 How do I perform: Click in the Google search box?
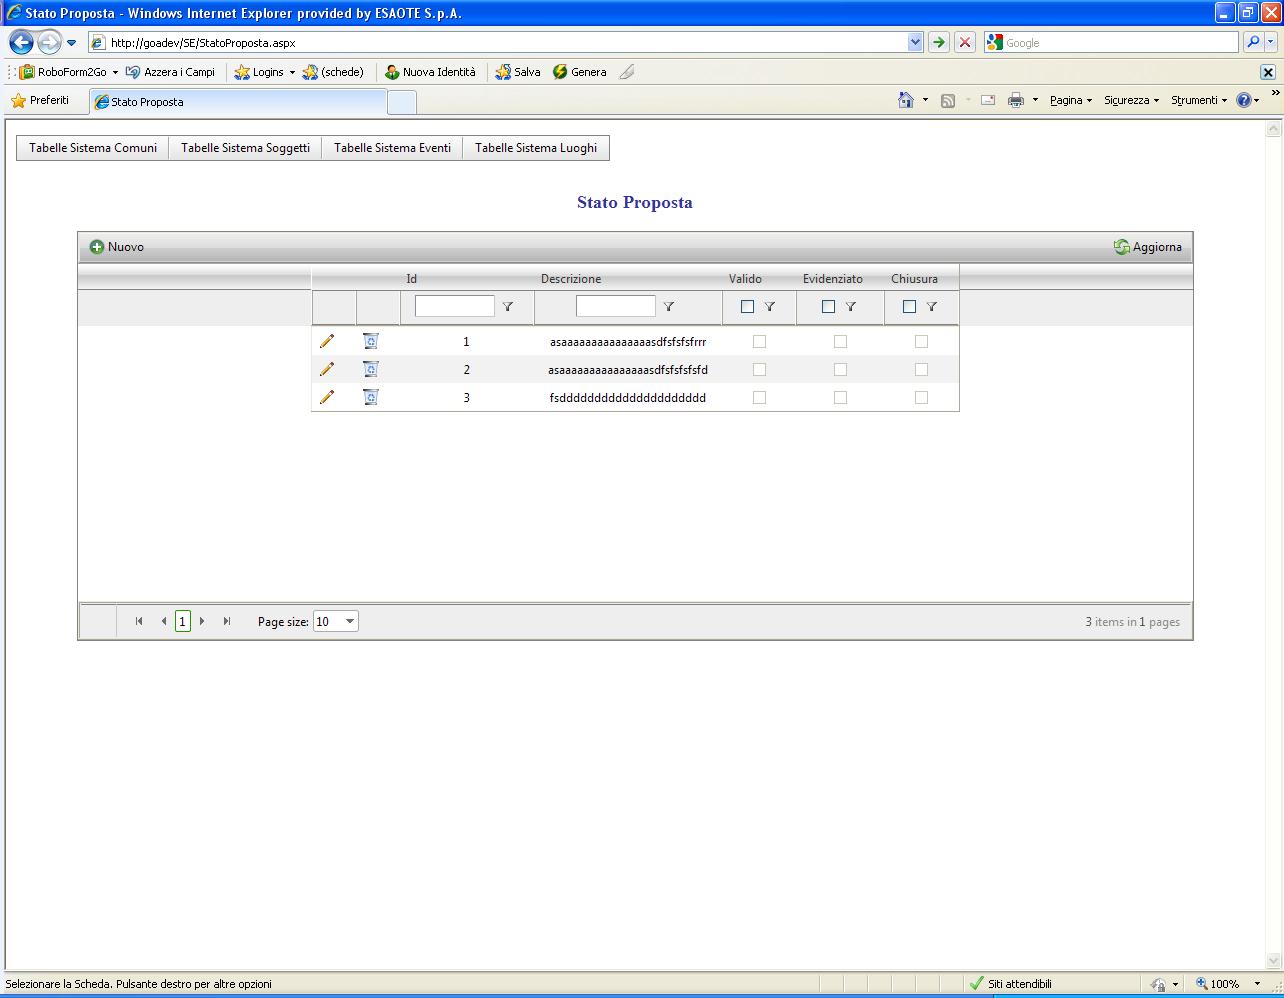tap(1111, 42)
